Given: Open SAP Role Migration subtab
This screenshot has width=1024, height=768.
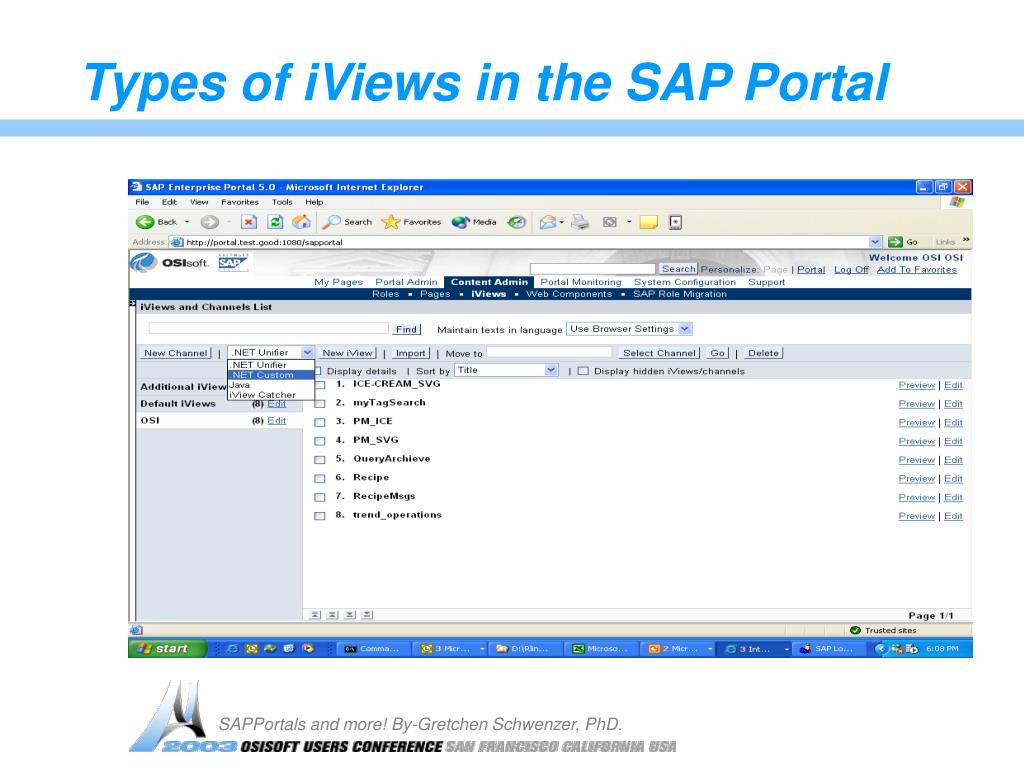Looking at the screenshot, I should 680,294.
